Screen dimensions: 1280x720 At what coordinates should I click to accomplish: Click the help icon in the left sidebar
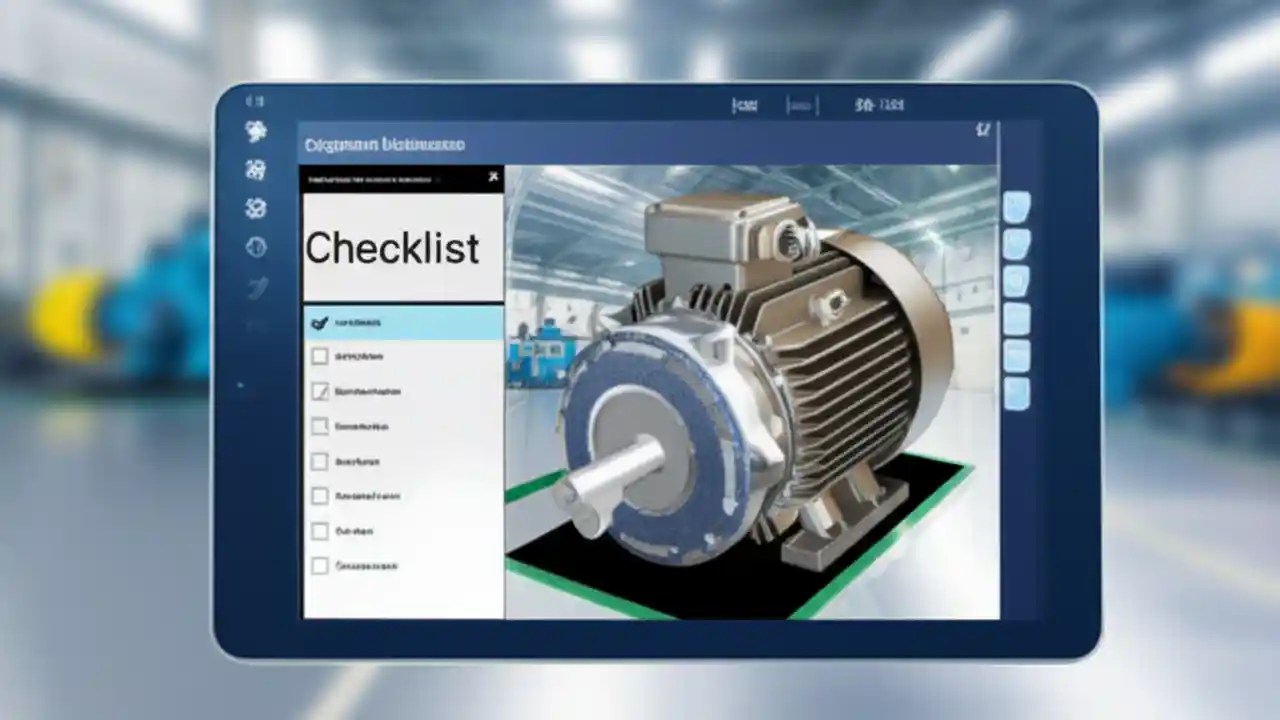256,248
